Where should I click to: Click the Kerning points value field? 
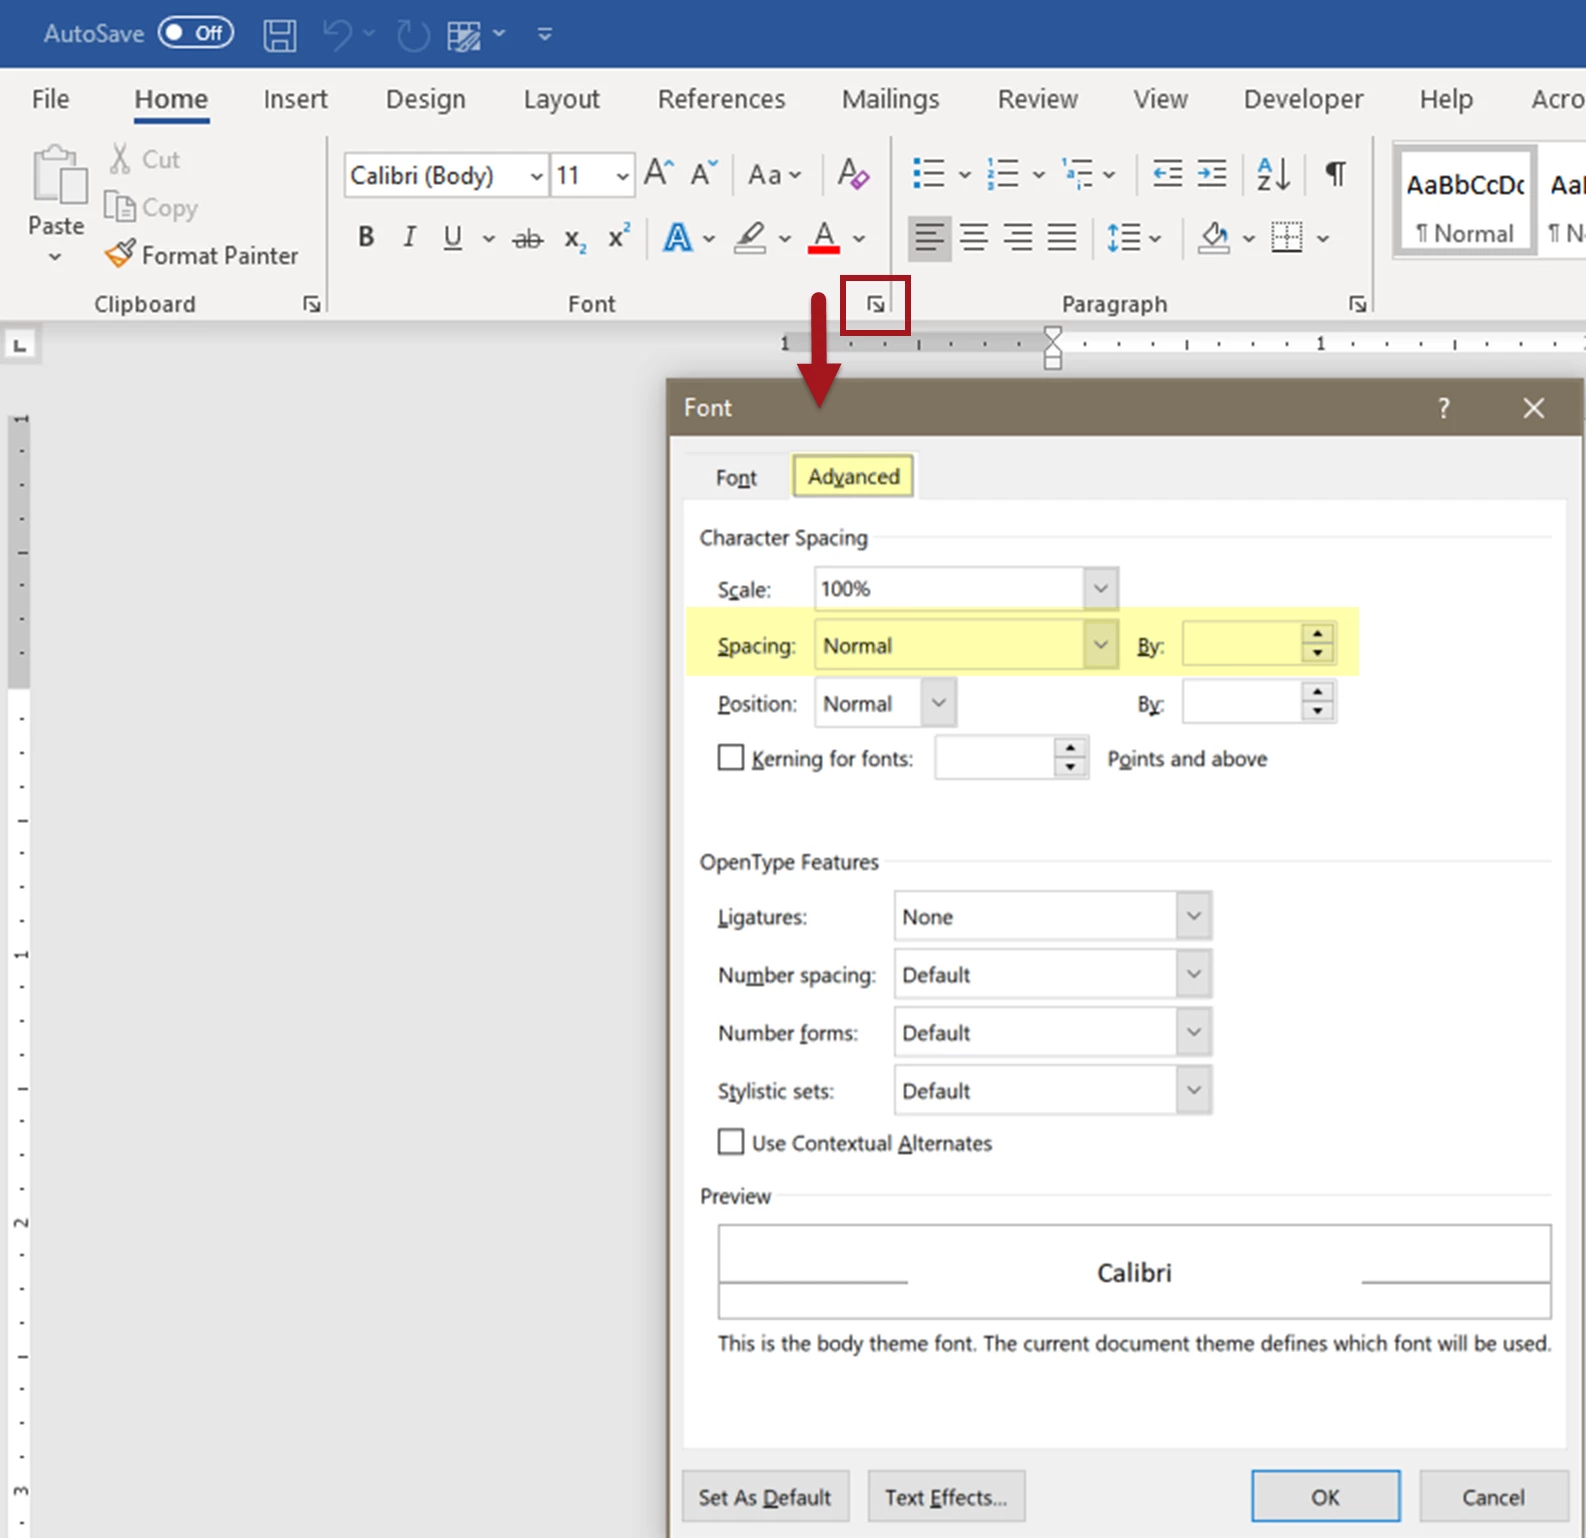995,758
